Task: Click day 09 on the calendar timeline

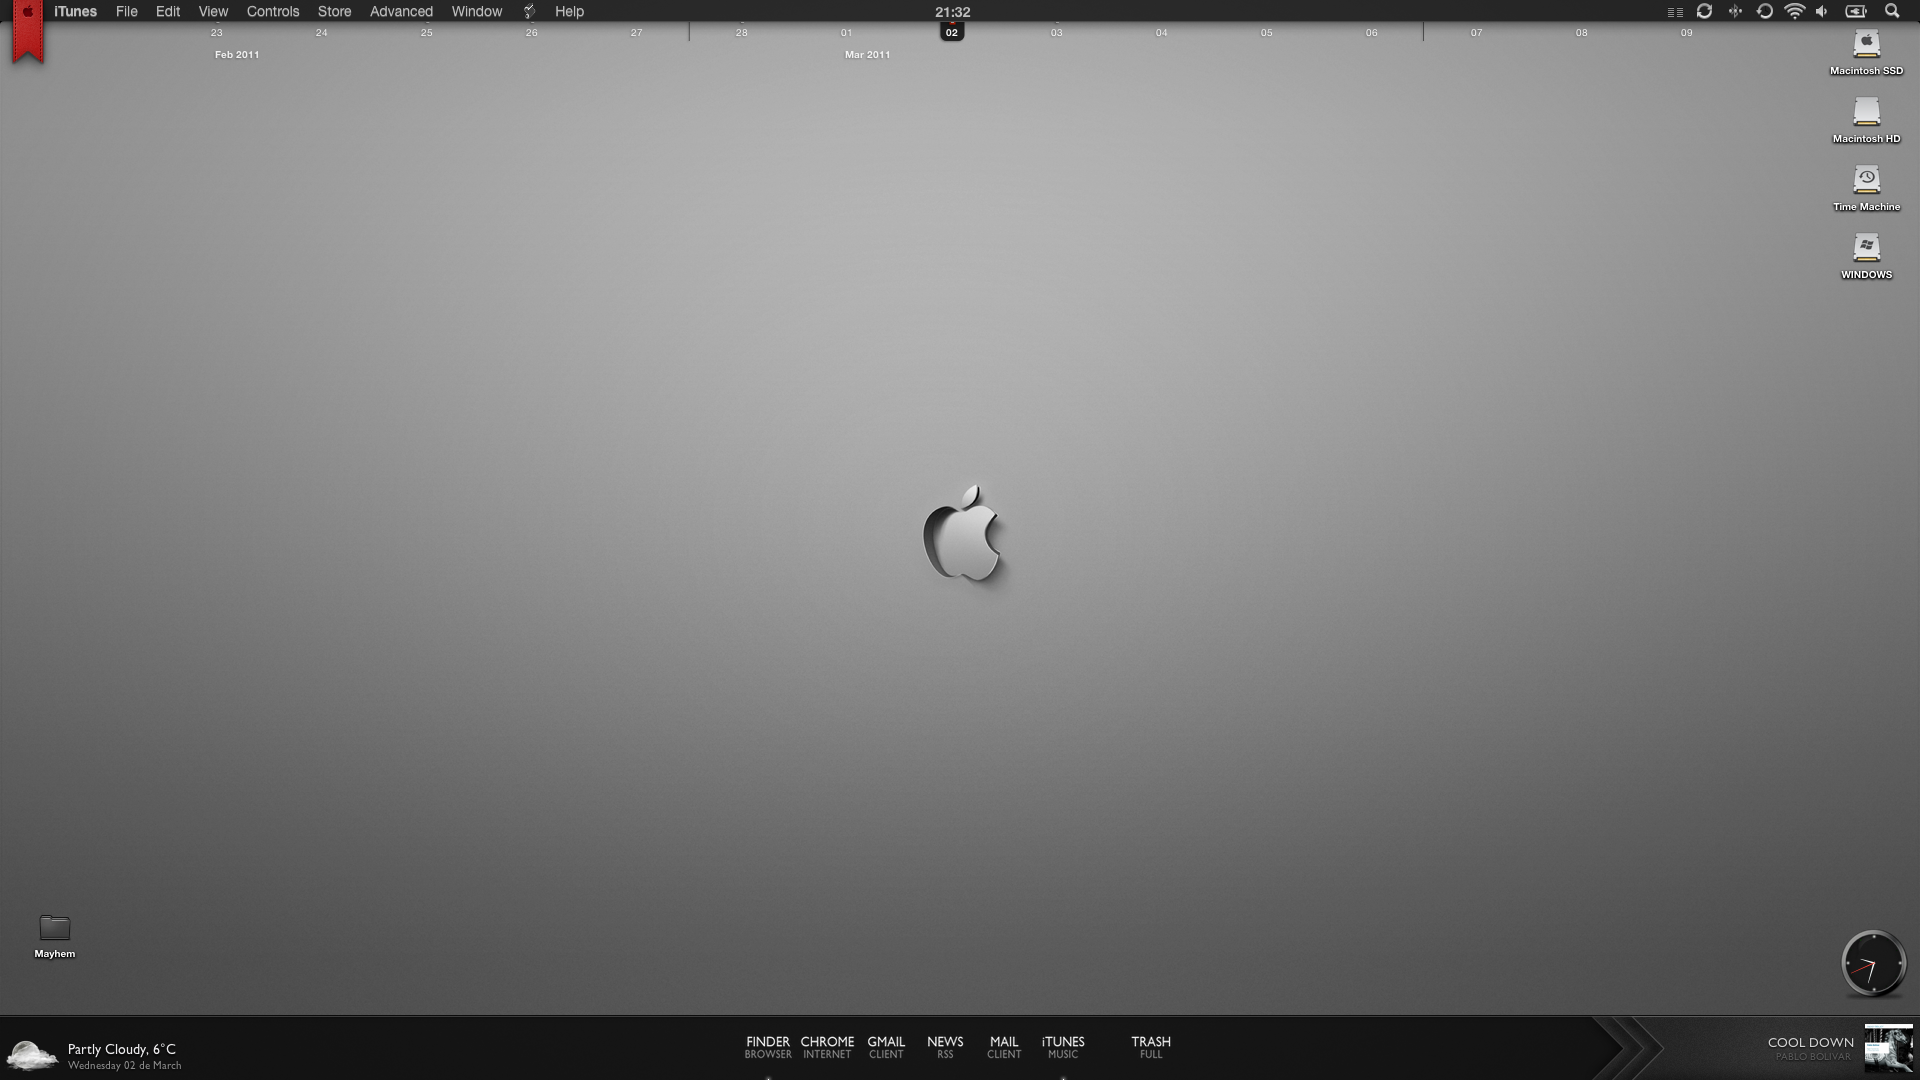Action: tap(1686, 33)
